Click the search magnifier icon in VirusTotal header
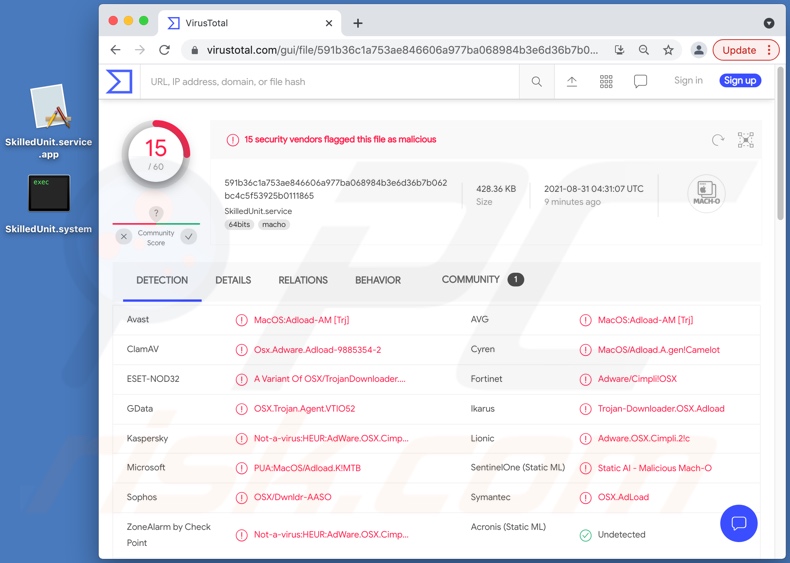This screenshot has width=790, height=563. click(x=537, y=82)
